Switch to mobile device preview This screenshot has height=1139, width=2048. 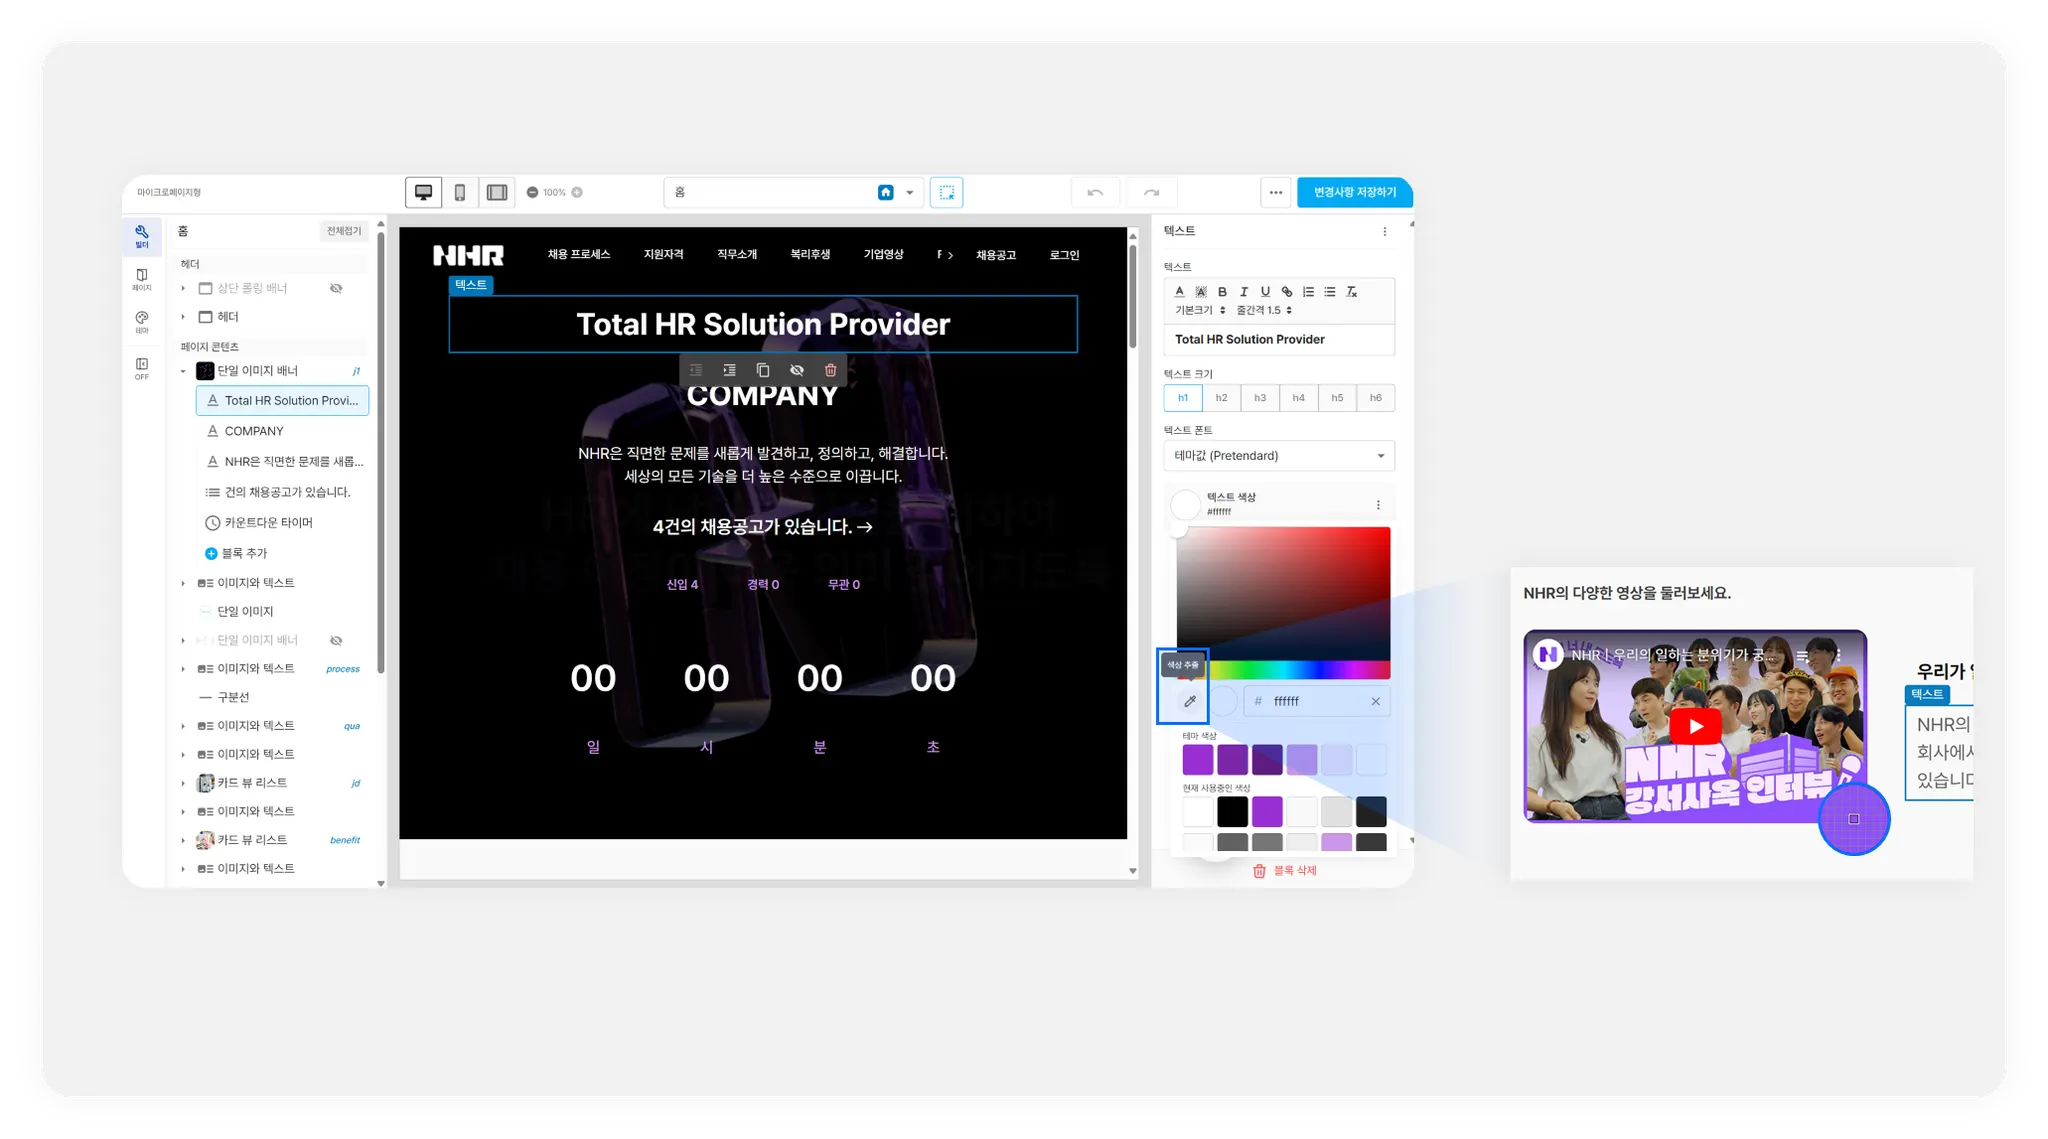click(460, 192)
